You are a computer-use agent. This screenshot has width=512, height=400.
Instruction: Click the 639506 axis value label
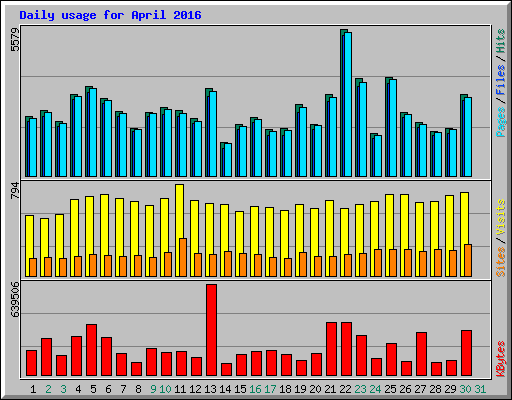(15, 299)
